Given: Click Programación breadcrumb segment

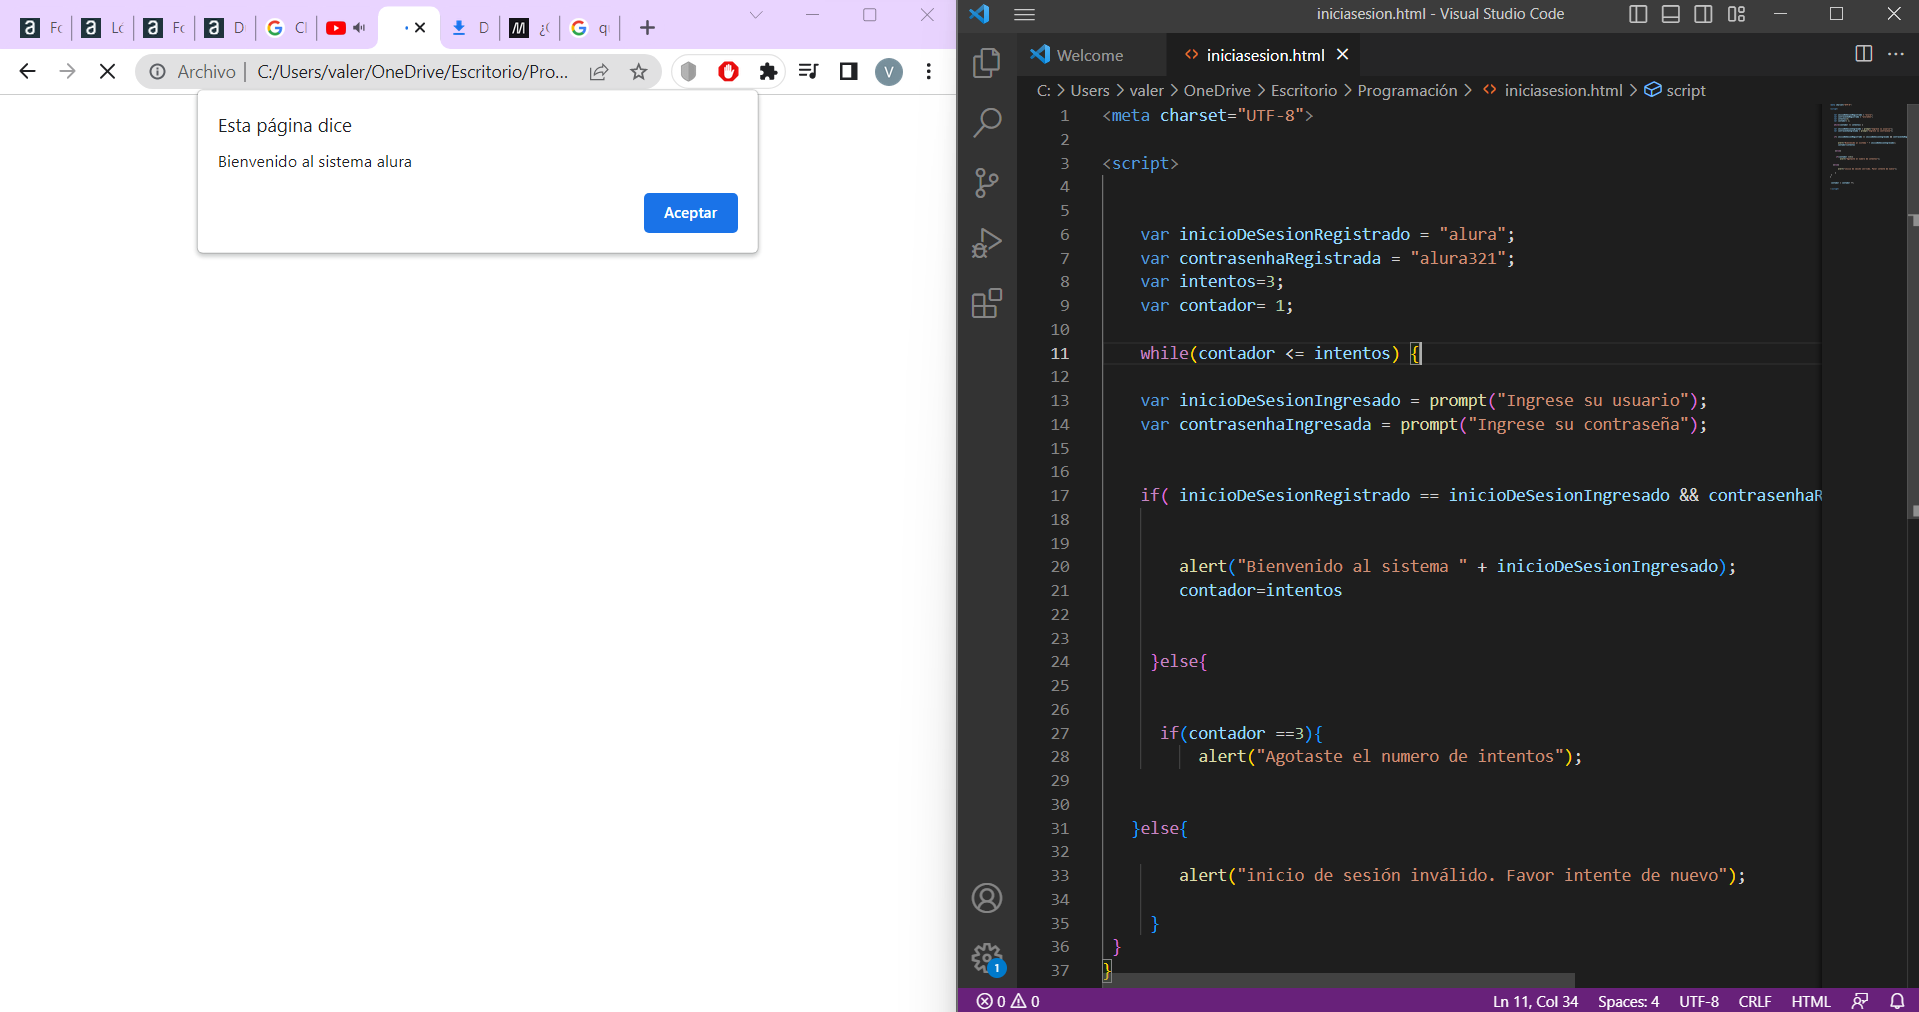Looking at the screenshot, I should [x=1407, y=90].
